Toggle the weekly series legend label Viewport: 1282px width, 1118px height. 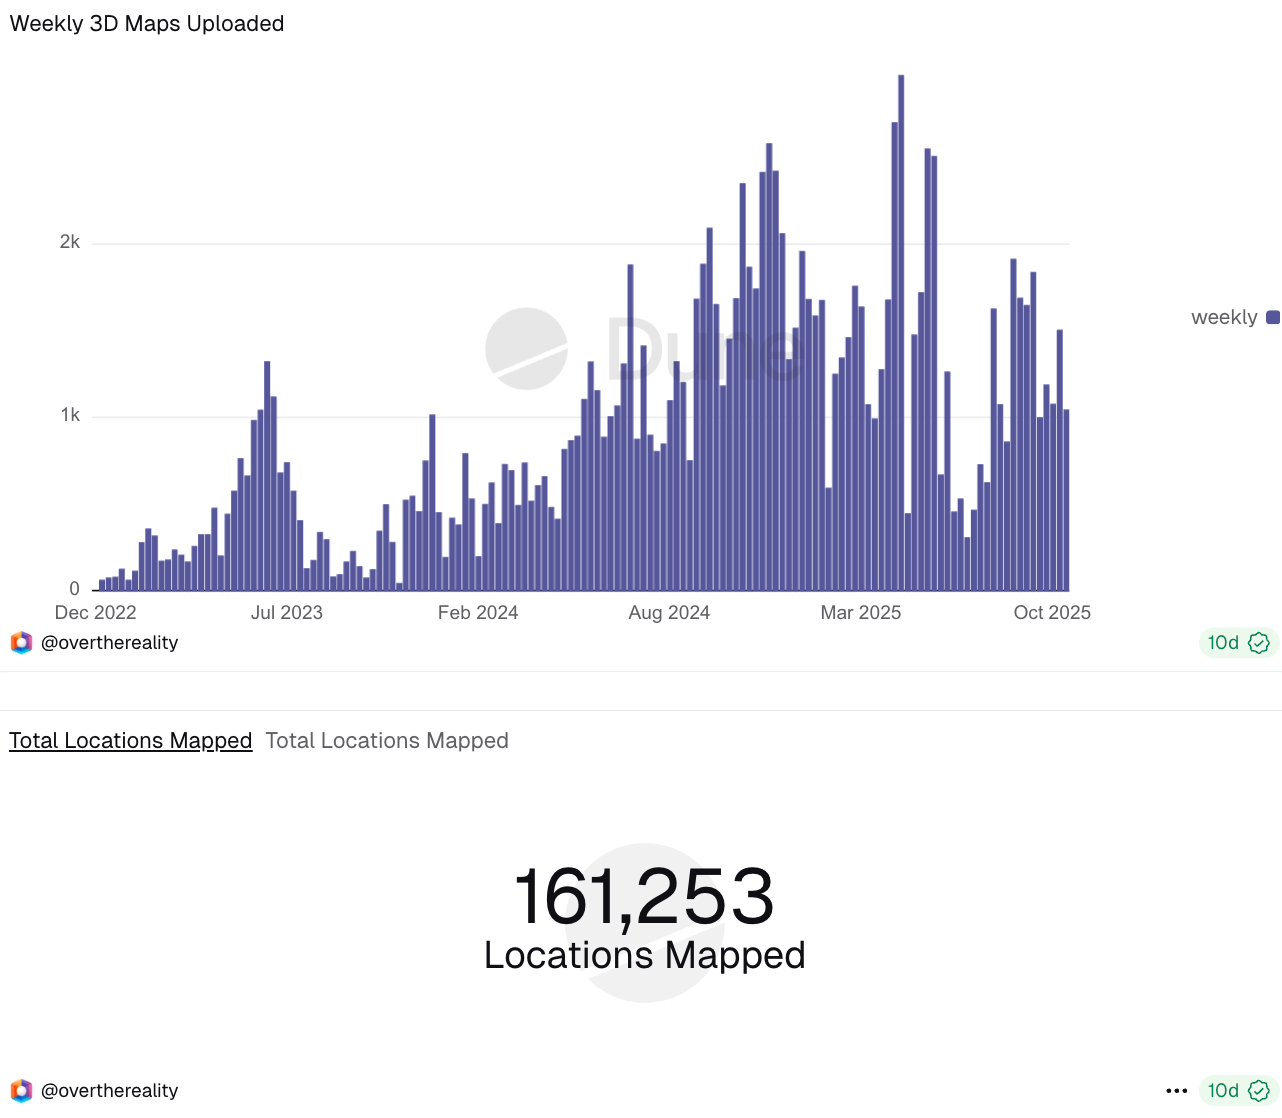[1223, 318]
